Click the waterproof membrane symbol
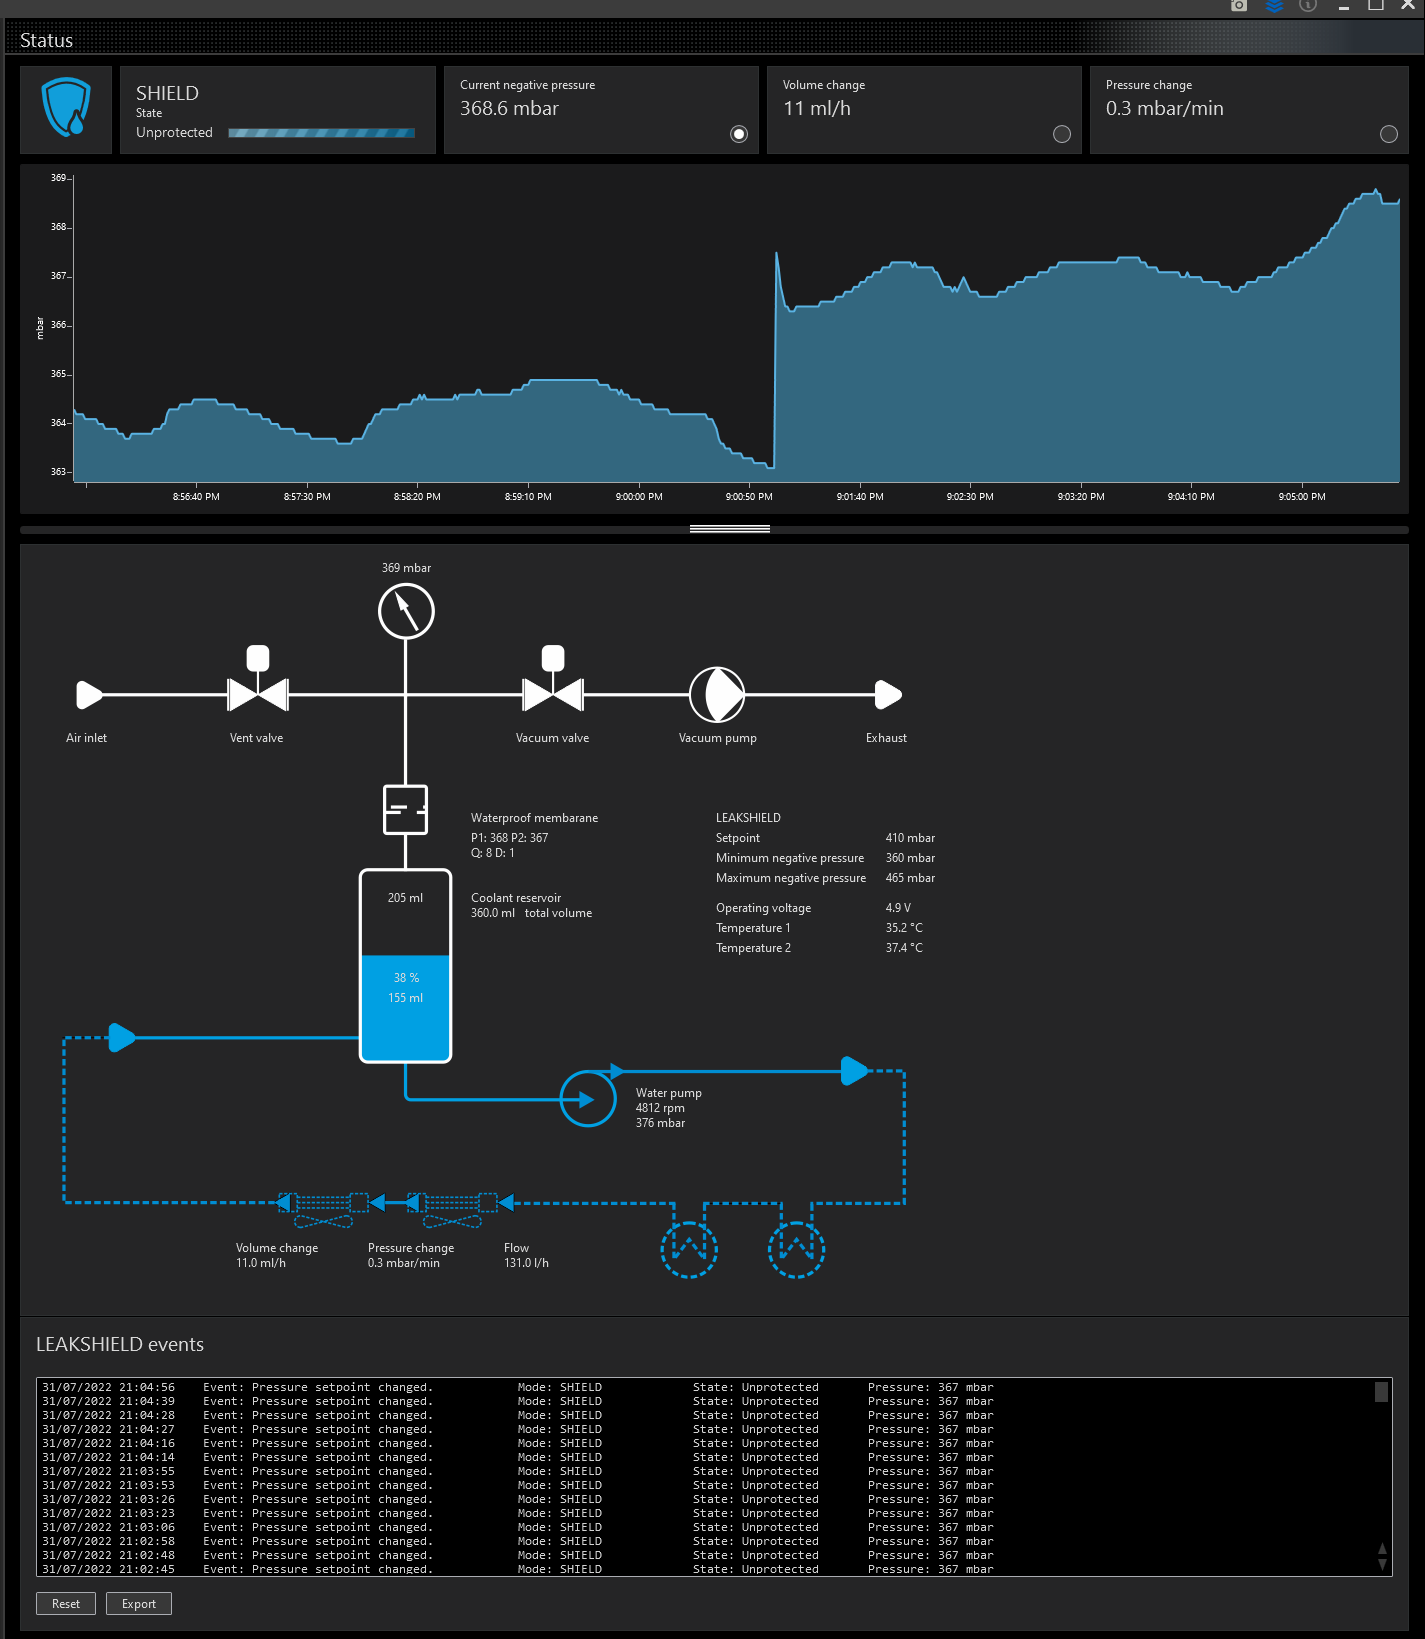 (x=406, y=809)
